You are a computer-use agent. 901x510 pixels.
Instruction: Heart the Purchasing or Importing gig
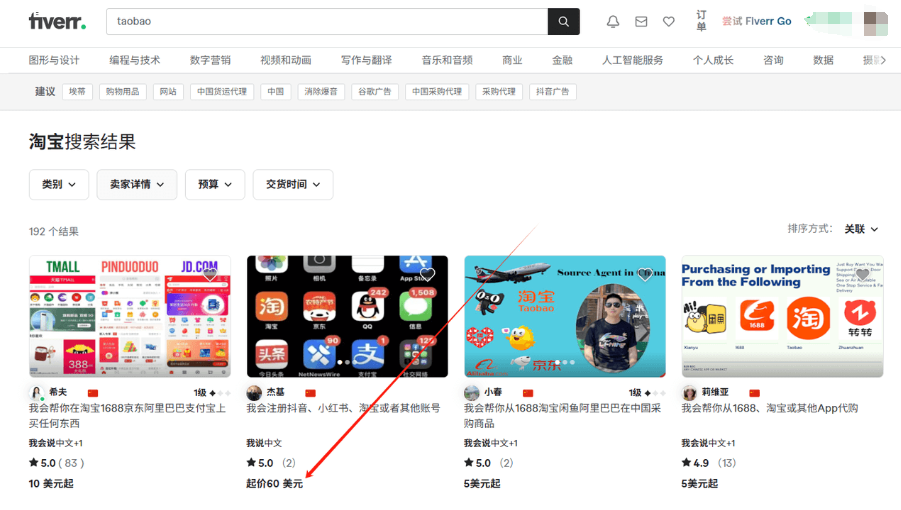[862, 274]
